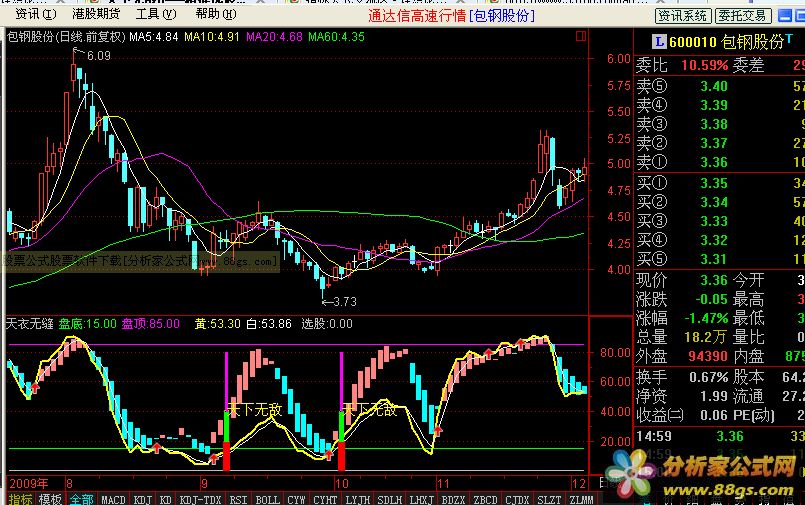Switch to the RSI indicator tab
Viewport: 805px width, 505px height.
(x=238, y=499)
